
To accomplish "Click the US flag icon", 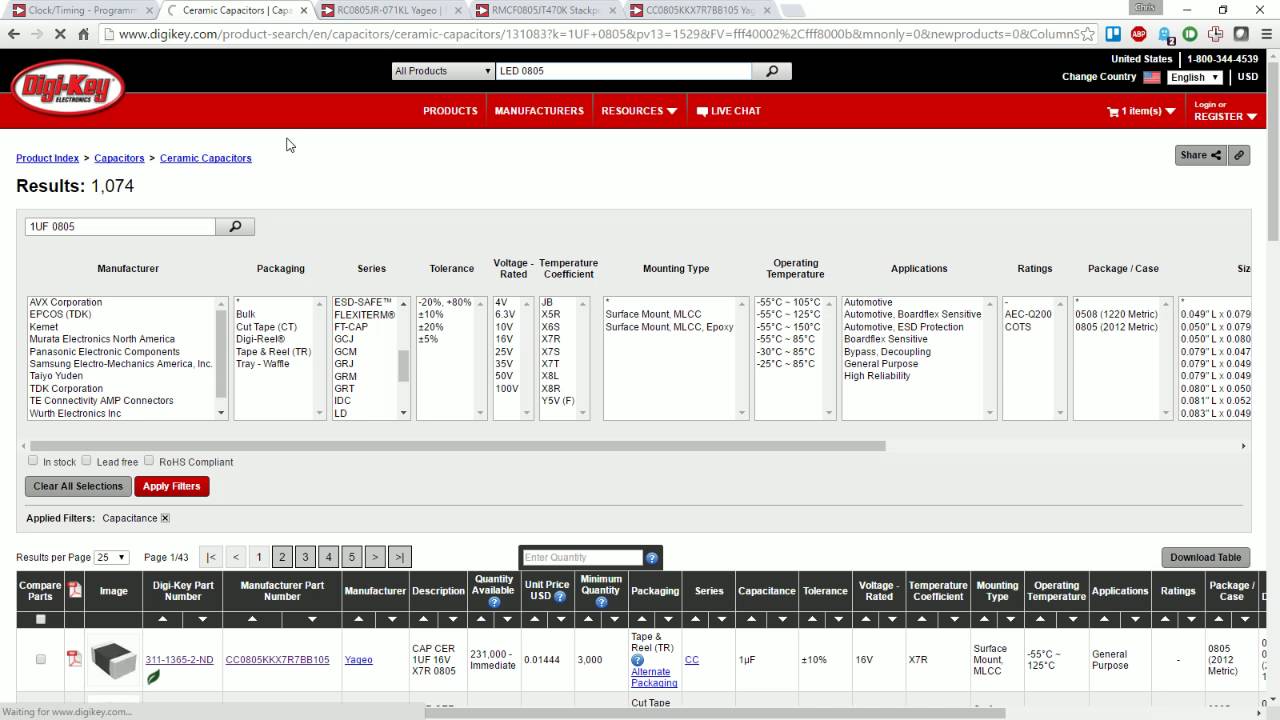I will 1152,77.
